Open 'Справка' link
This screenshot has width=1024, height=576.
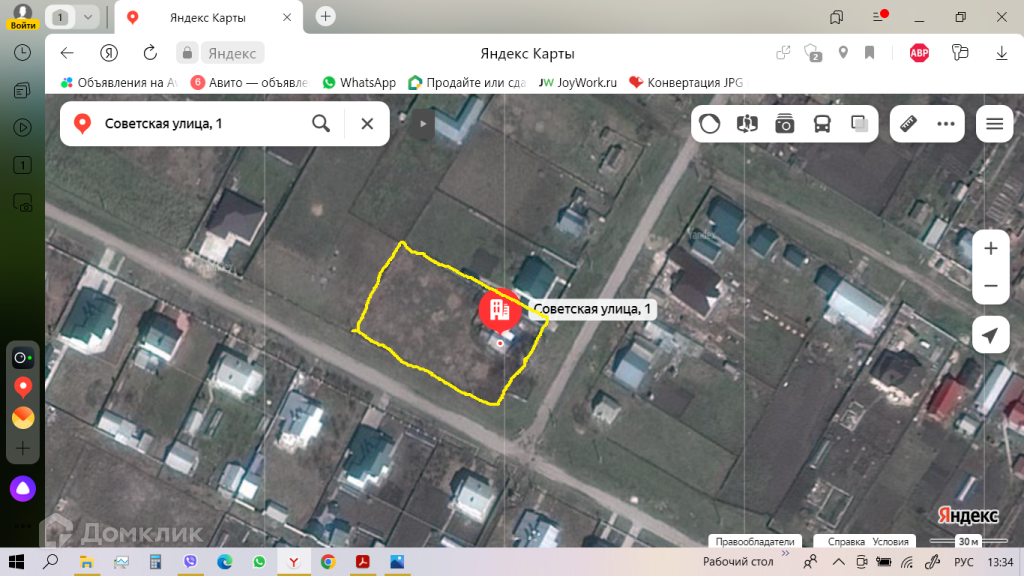click(846, 541)
